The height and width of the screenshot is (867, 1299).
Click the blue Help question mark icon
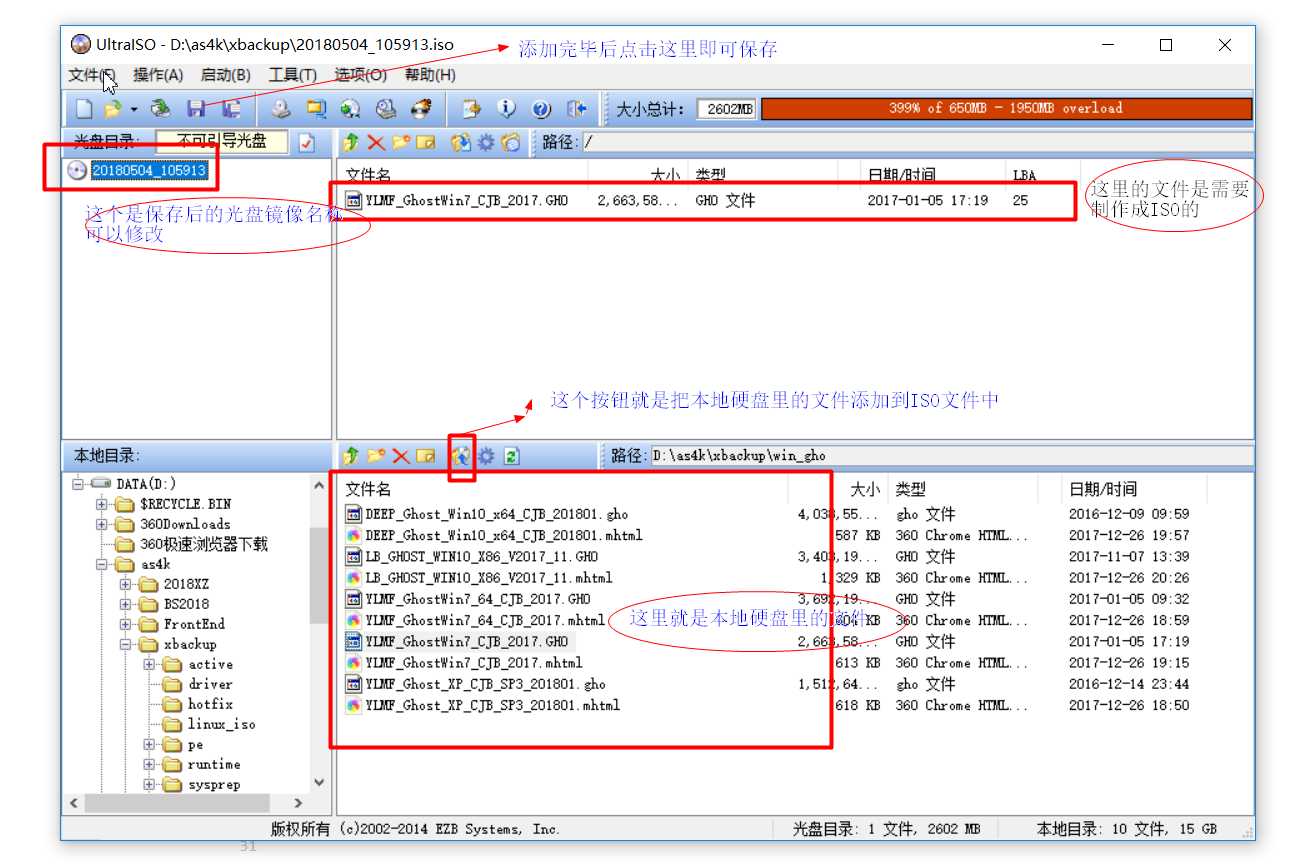click(542, 108)
